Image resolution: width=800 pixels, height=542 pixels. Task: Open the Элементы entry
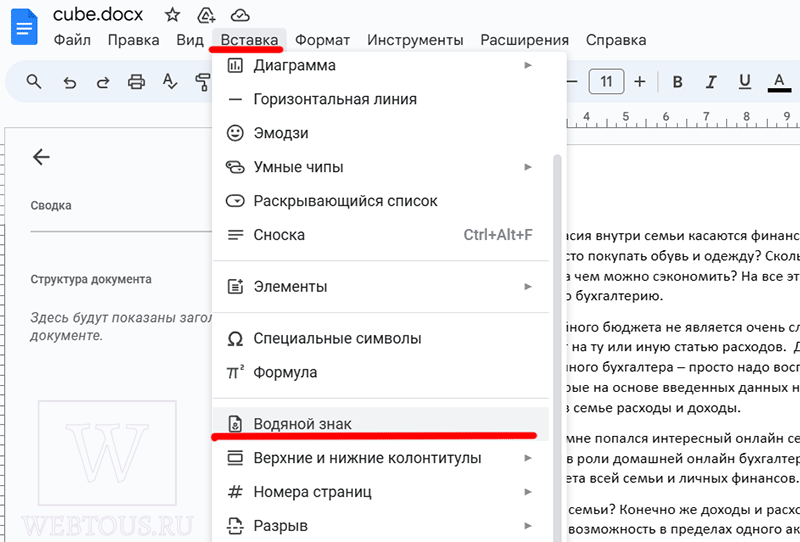pyautogui.click(x=381, y=286)
